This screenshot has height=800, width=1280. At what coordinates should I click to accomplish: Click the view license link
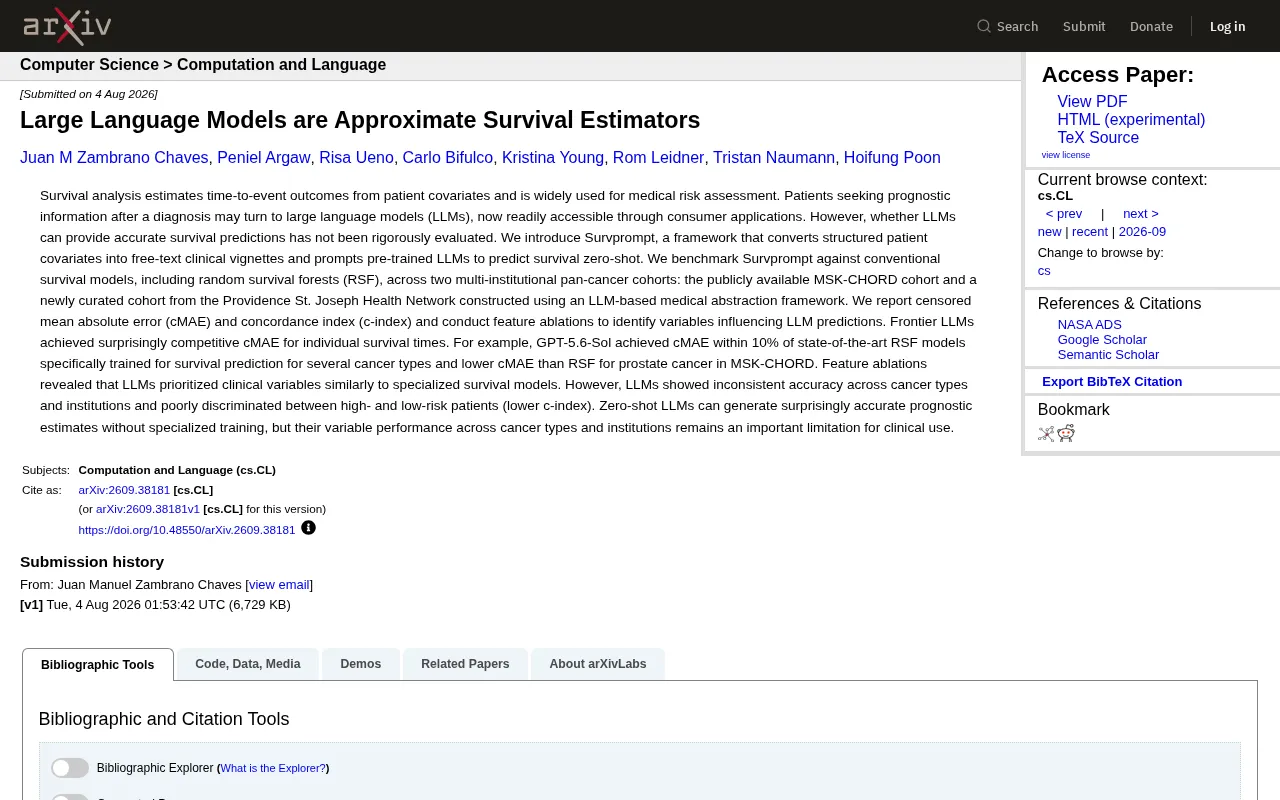(x=1066, y=155)
